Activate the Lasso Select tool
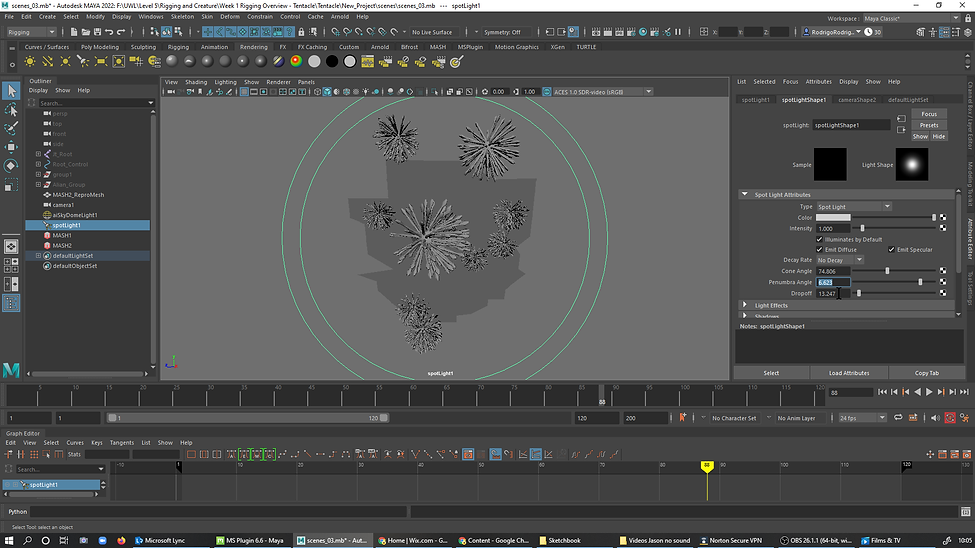This screenshot has width=975, height=548. (11, 110)
